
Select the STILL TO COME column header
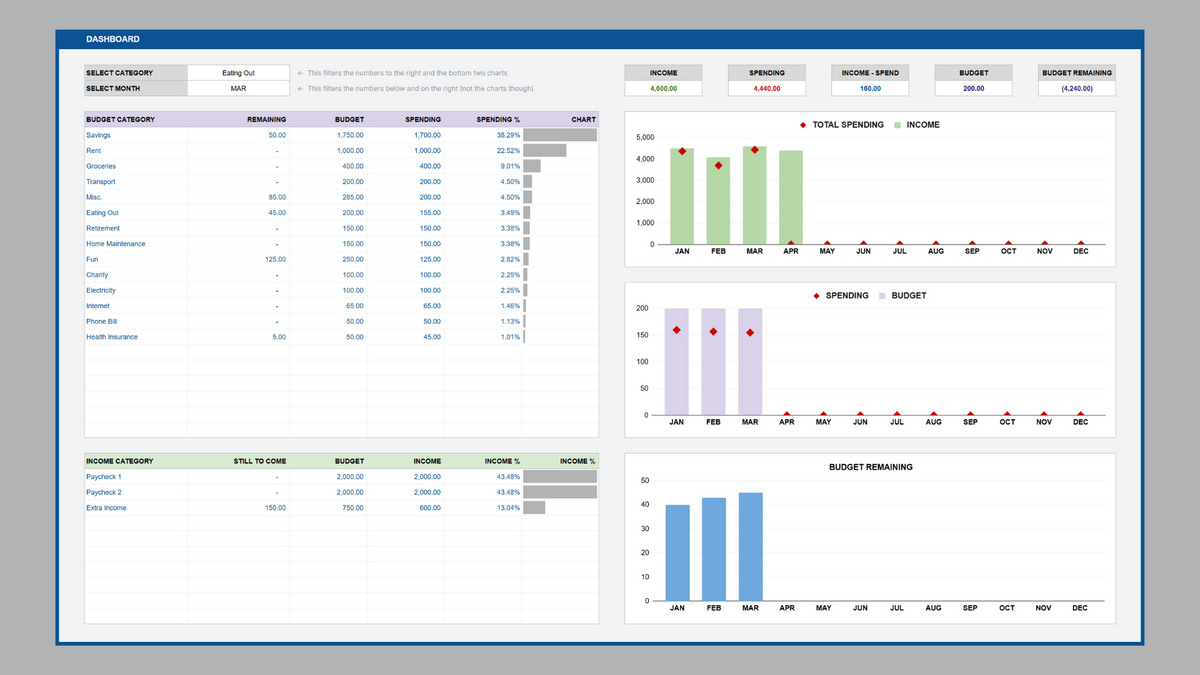(260, 461)
